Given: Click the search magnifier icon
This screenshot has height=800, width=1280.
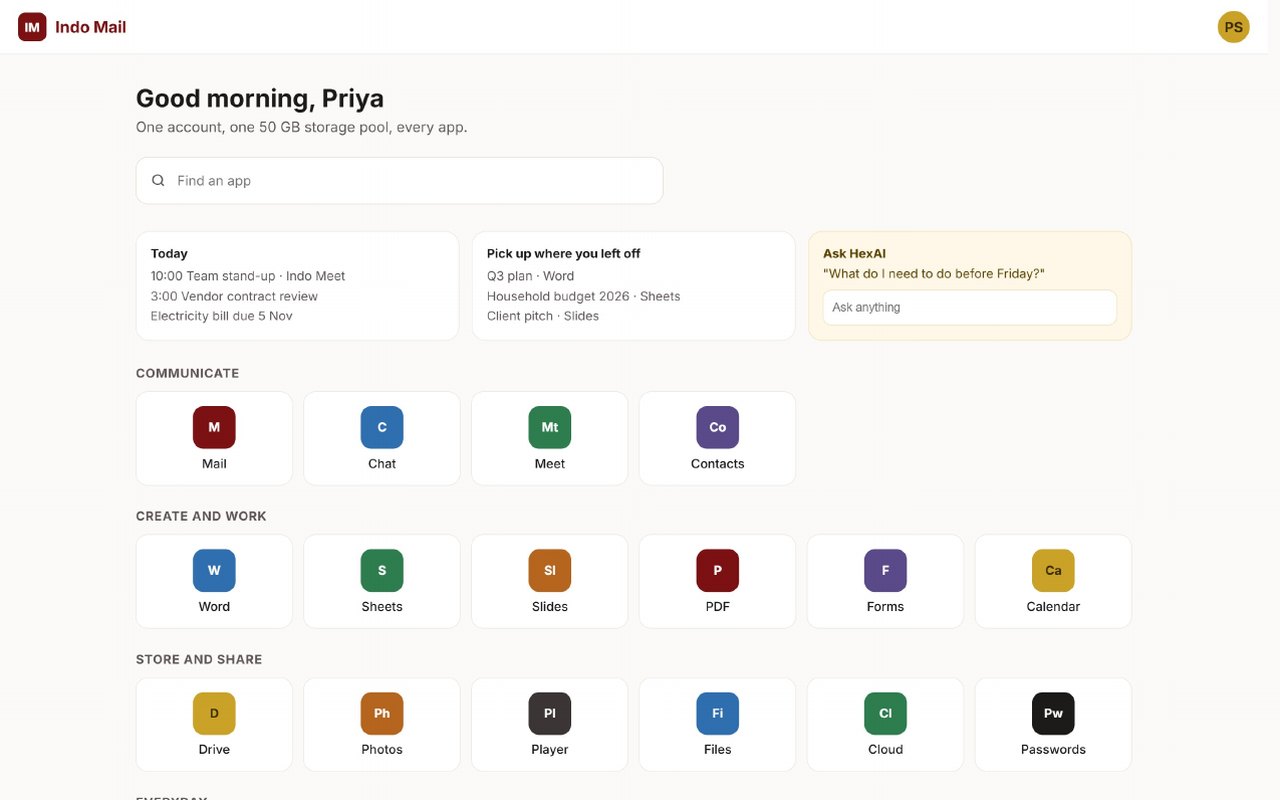Looking at the screenshot, I should (158, 181).
